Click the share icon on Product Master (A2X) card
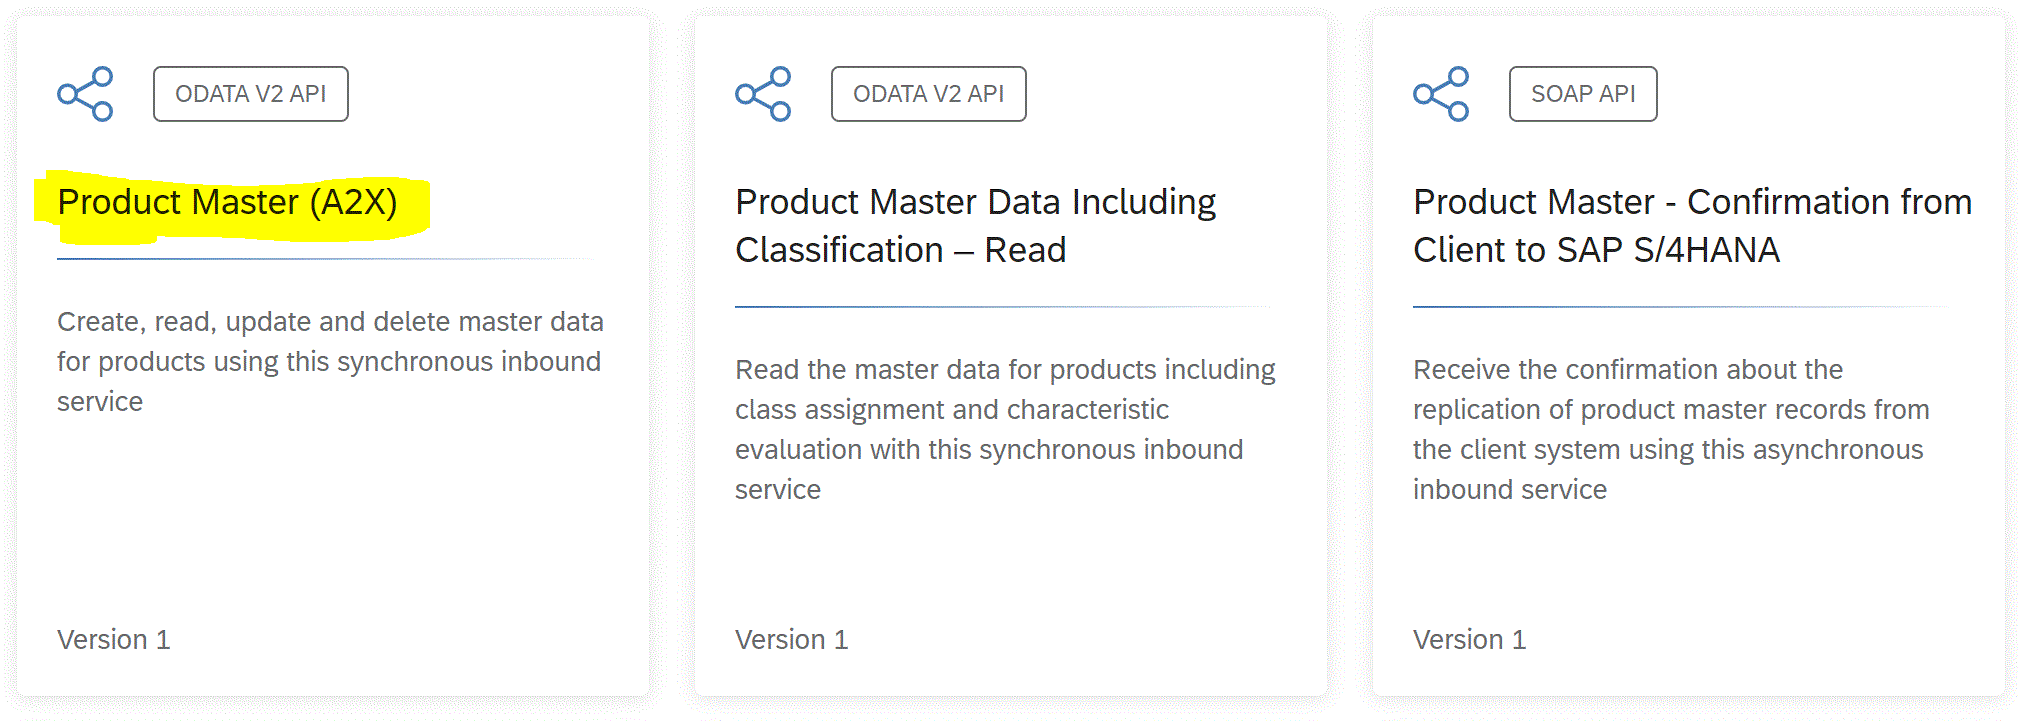 point(85,94)
